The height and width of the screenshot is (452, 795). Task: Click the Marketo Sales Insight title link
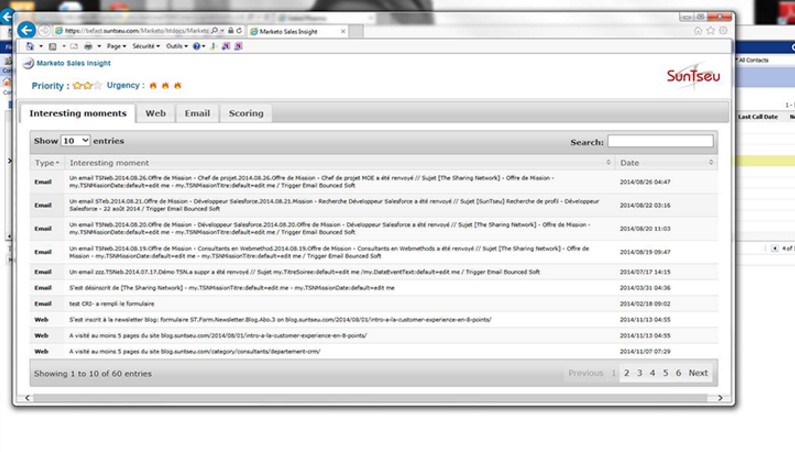point(74,63)
